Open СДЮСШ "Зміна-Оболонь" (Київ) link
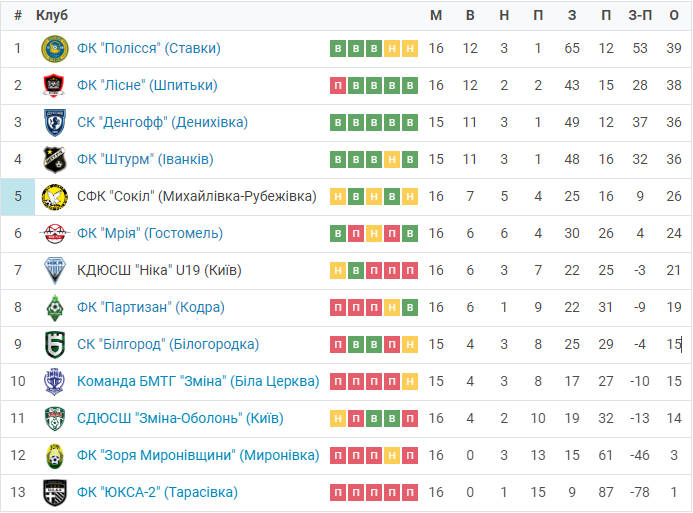 point(180,418)
